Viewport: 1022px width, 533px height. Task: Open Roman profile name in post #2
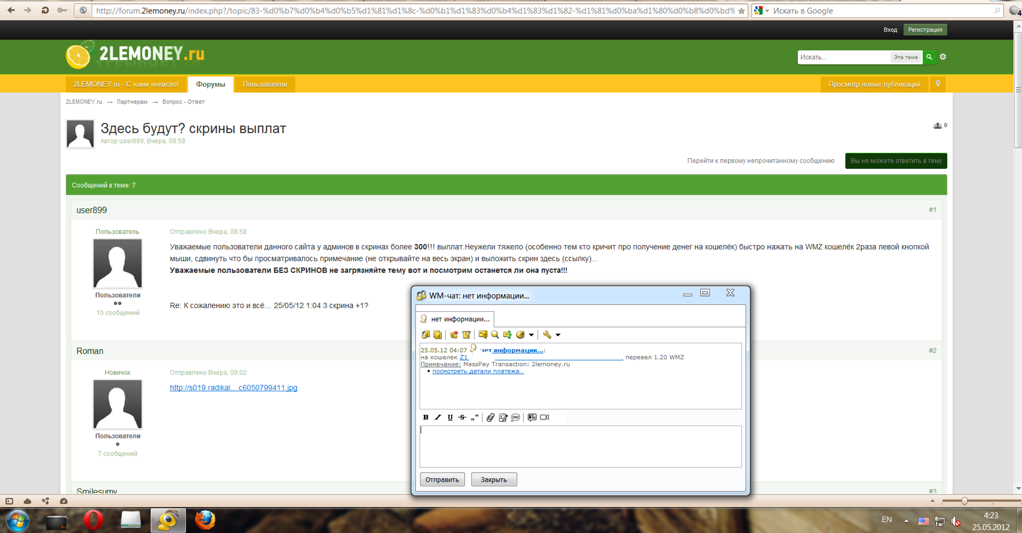click(90, 351)
